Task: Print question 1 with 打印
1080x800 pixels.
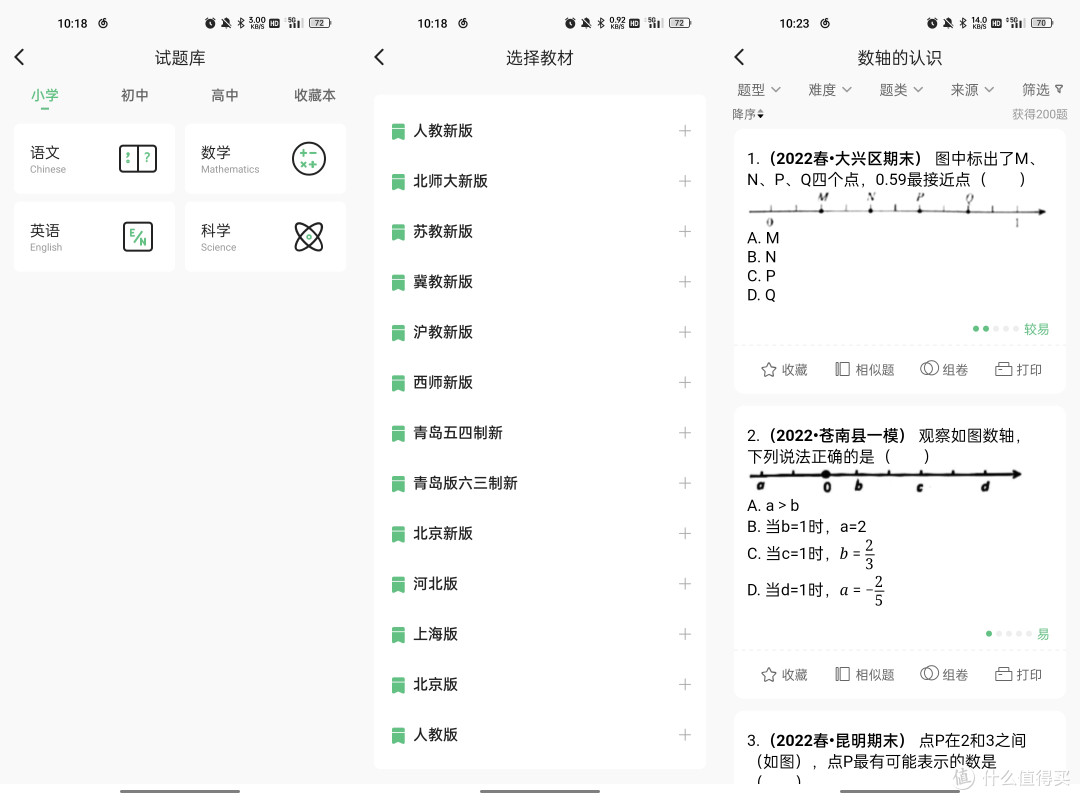Action: click(1018, 369)
